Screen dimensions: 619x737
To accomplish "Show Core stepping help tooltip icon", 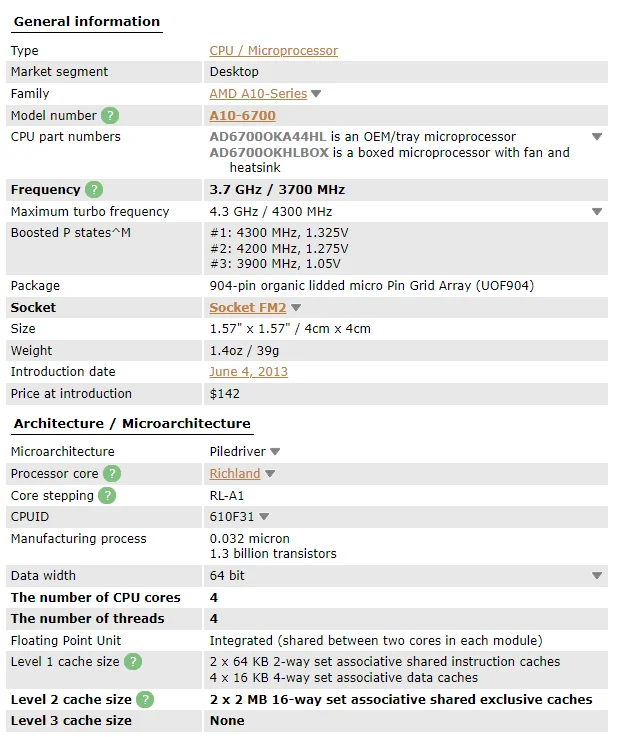I will pos(107,495).
